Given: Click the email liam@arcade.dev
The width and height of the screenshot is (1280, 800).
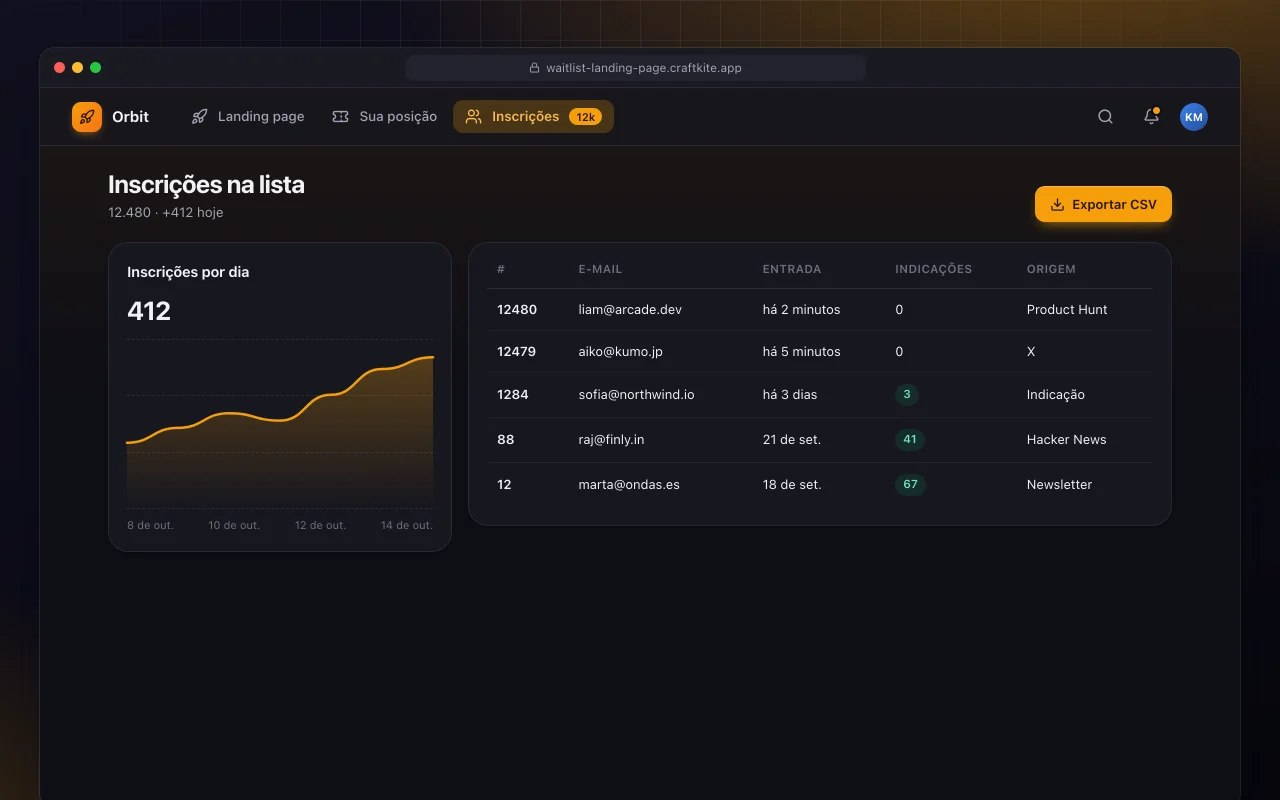Looking at the screenshot, I should (x=630, y=309).
